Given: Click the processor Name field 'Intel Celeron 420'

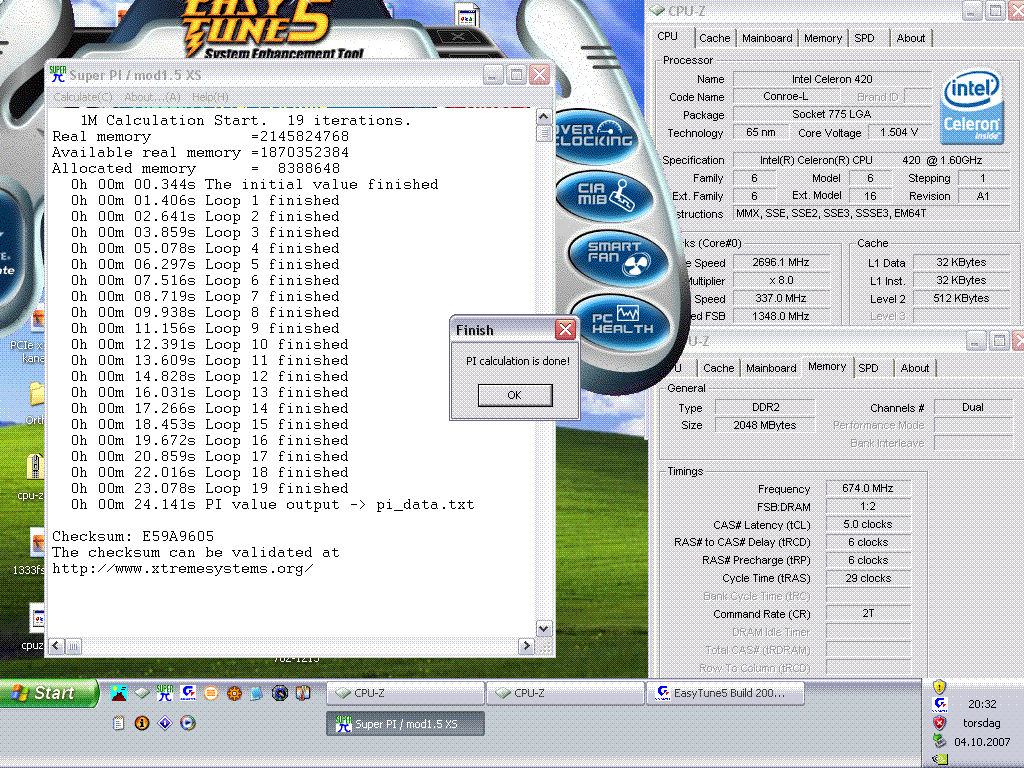Looking at the screenshot, I should pos(832,79).
